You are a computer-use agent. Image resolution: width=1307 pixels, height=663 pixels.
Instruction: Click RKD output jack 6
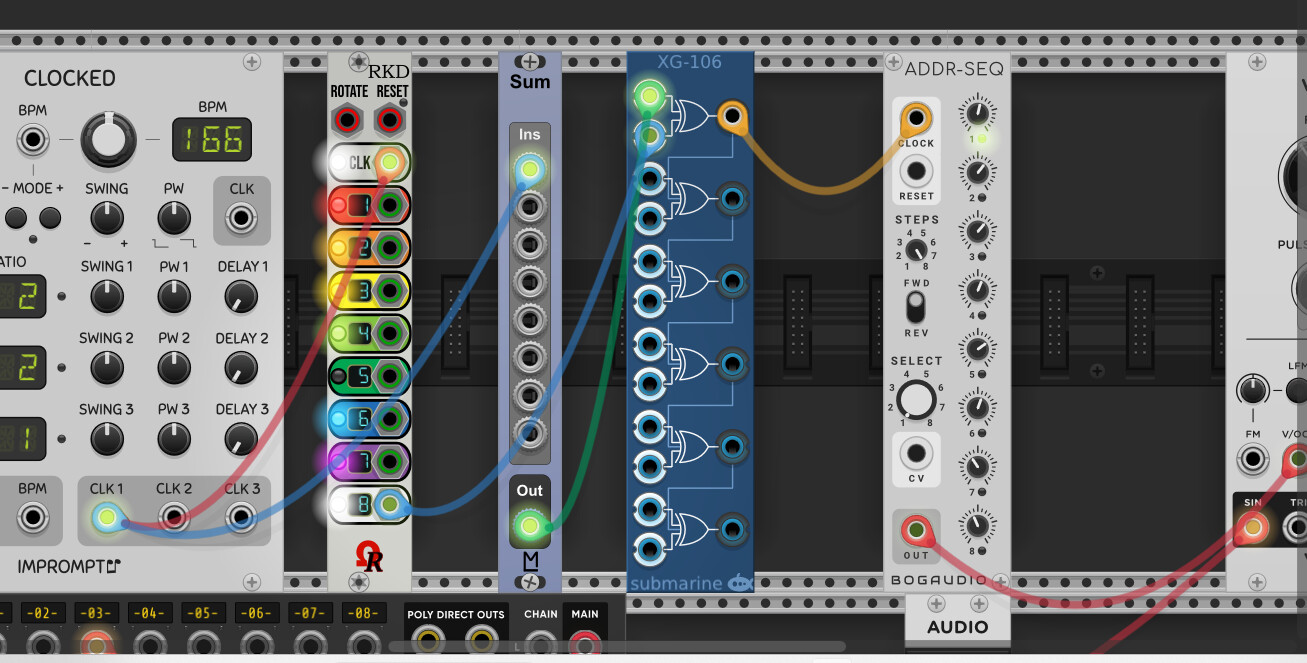coord(391,418)
